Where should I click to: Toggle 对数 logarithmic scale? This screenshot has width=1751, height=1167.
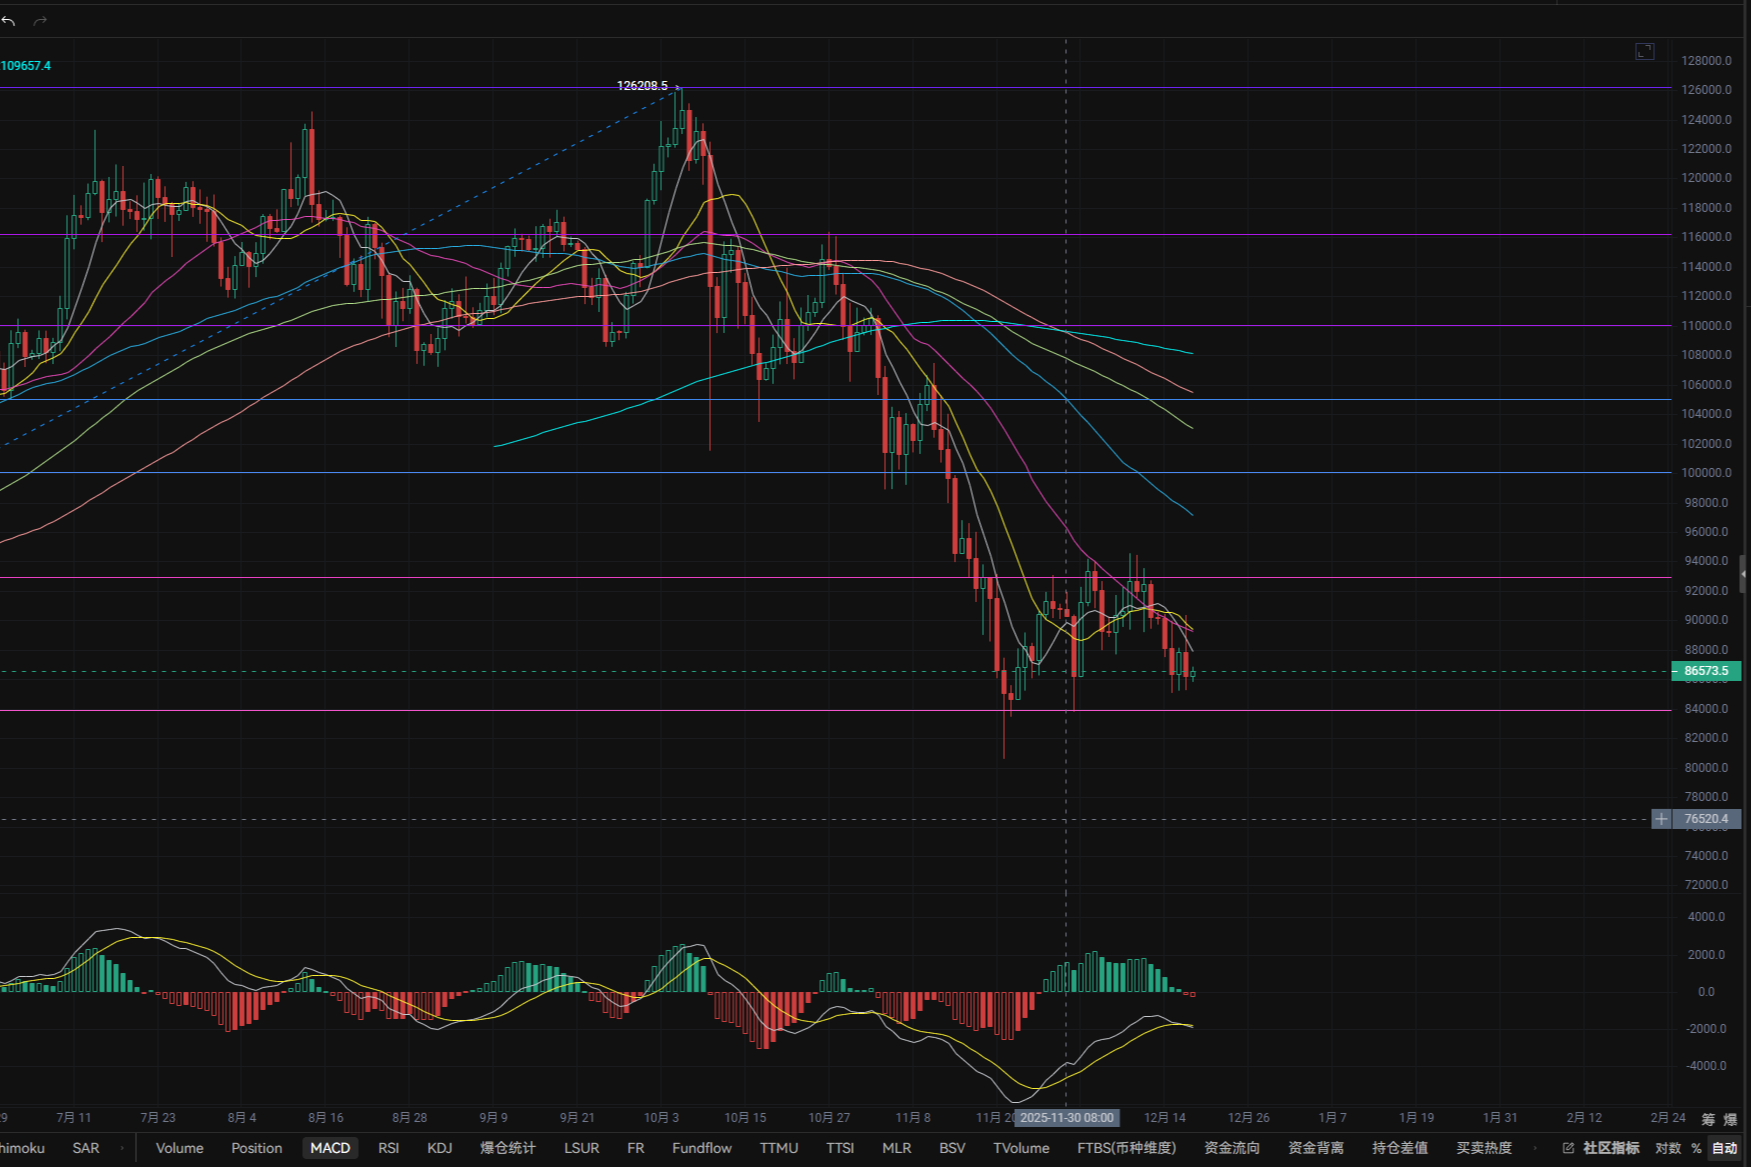[1668, 1148]
